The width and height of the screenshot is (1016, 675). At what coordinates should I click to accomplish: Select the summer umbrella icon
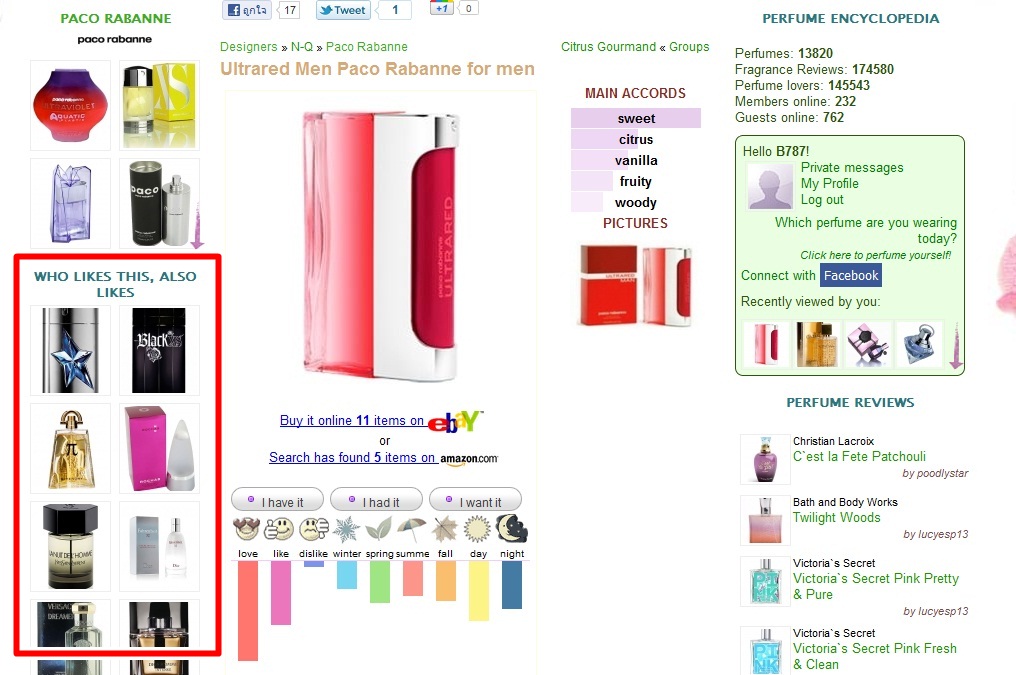coord(412,529)
